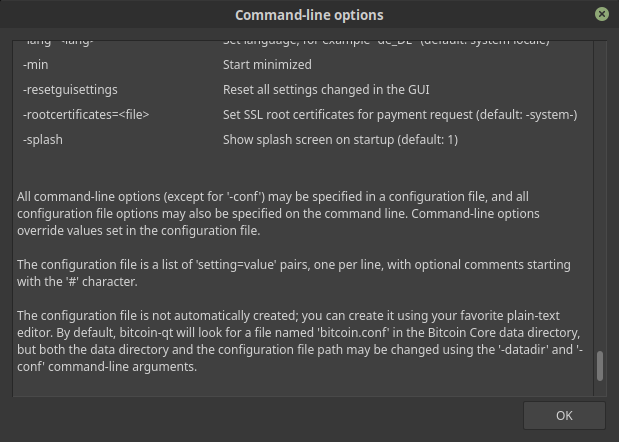Click 'Reset all settings changed in the GUI'
The width and height of the screenshot is (619, 442).
(x=326, y=89)
